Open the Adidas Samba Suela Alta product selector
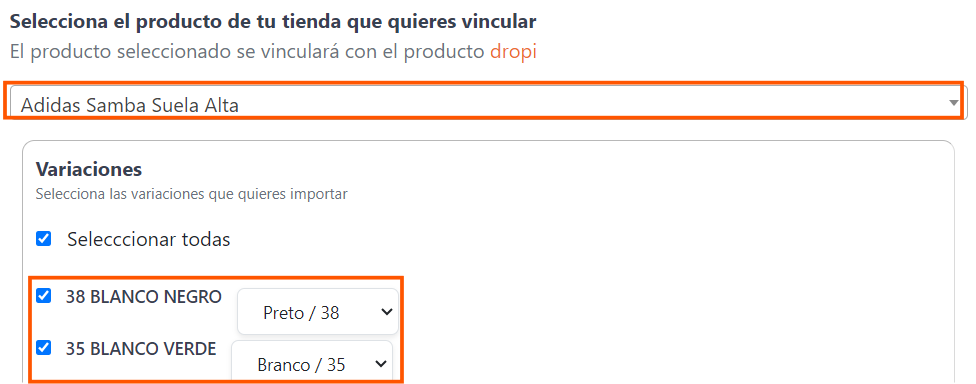The height and width of the screenshot is (384, 976). tap(486, 103)
